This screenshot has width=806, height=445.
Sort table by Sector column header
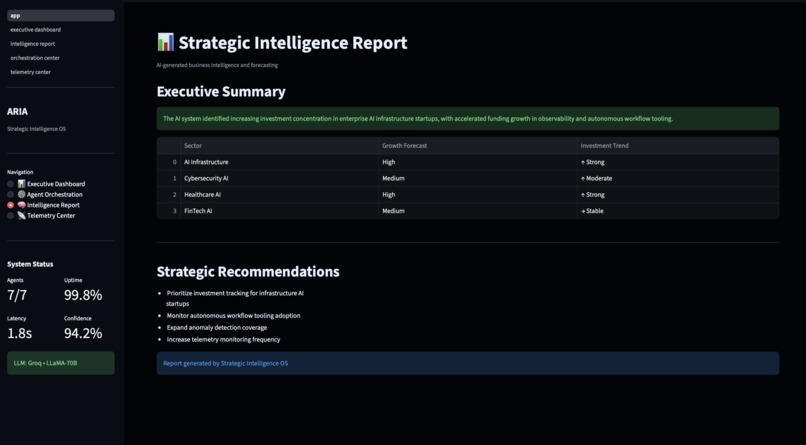[x=279, y=146]
